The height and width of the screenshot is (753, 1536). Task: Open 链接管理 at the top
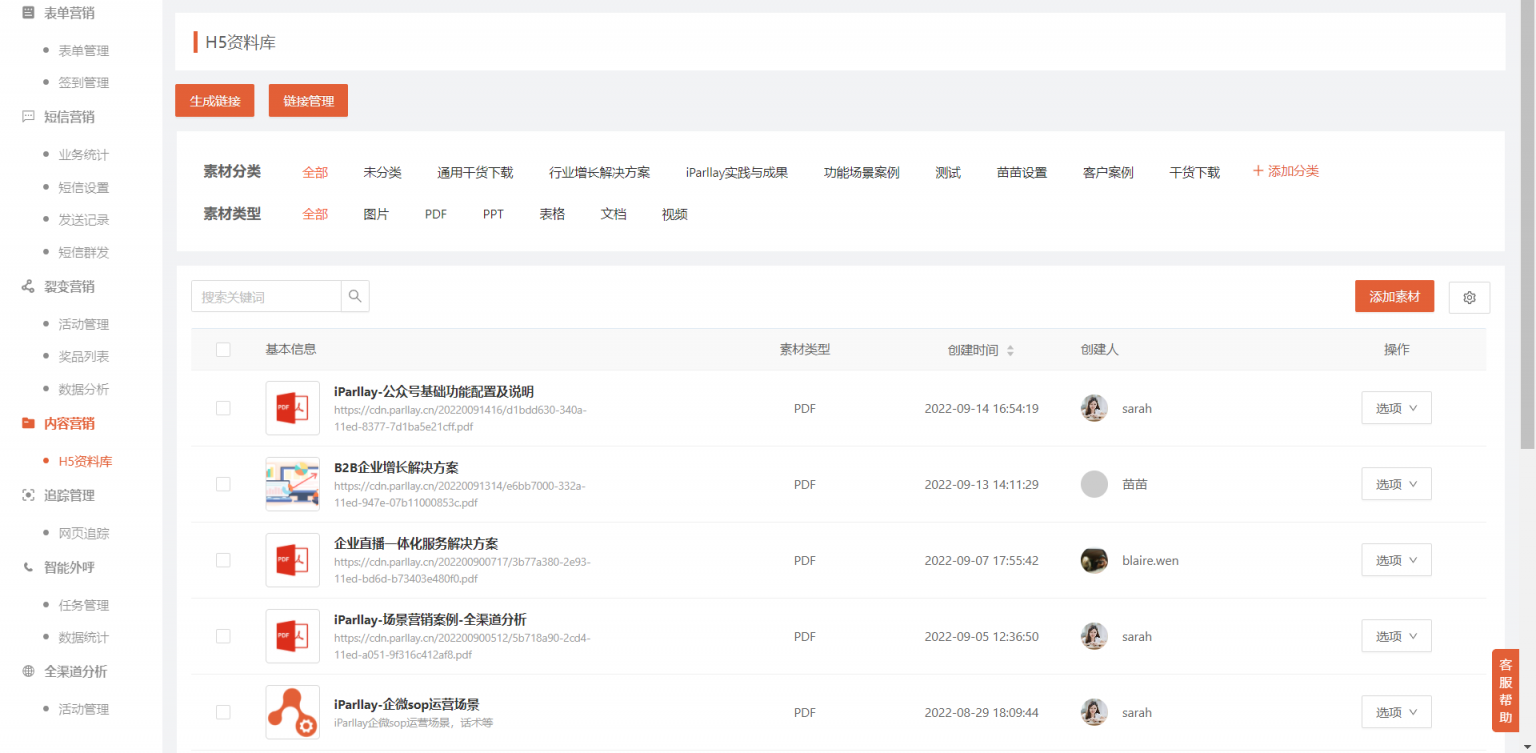coord(308,100)
